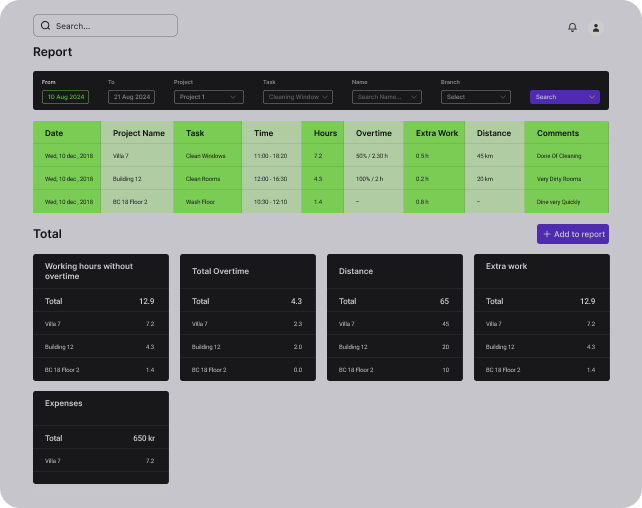The width and height of the screenshot is (642, 508).
Task: Click the plus icon on Add to report
Action: tap(547, 234)
